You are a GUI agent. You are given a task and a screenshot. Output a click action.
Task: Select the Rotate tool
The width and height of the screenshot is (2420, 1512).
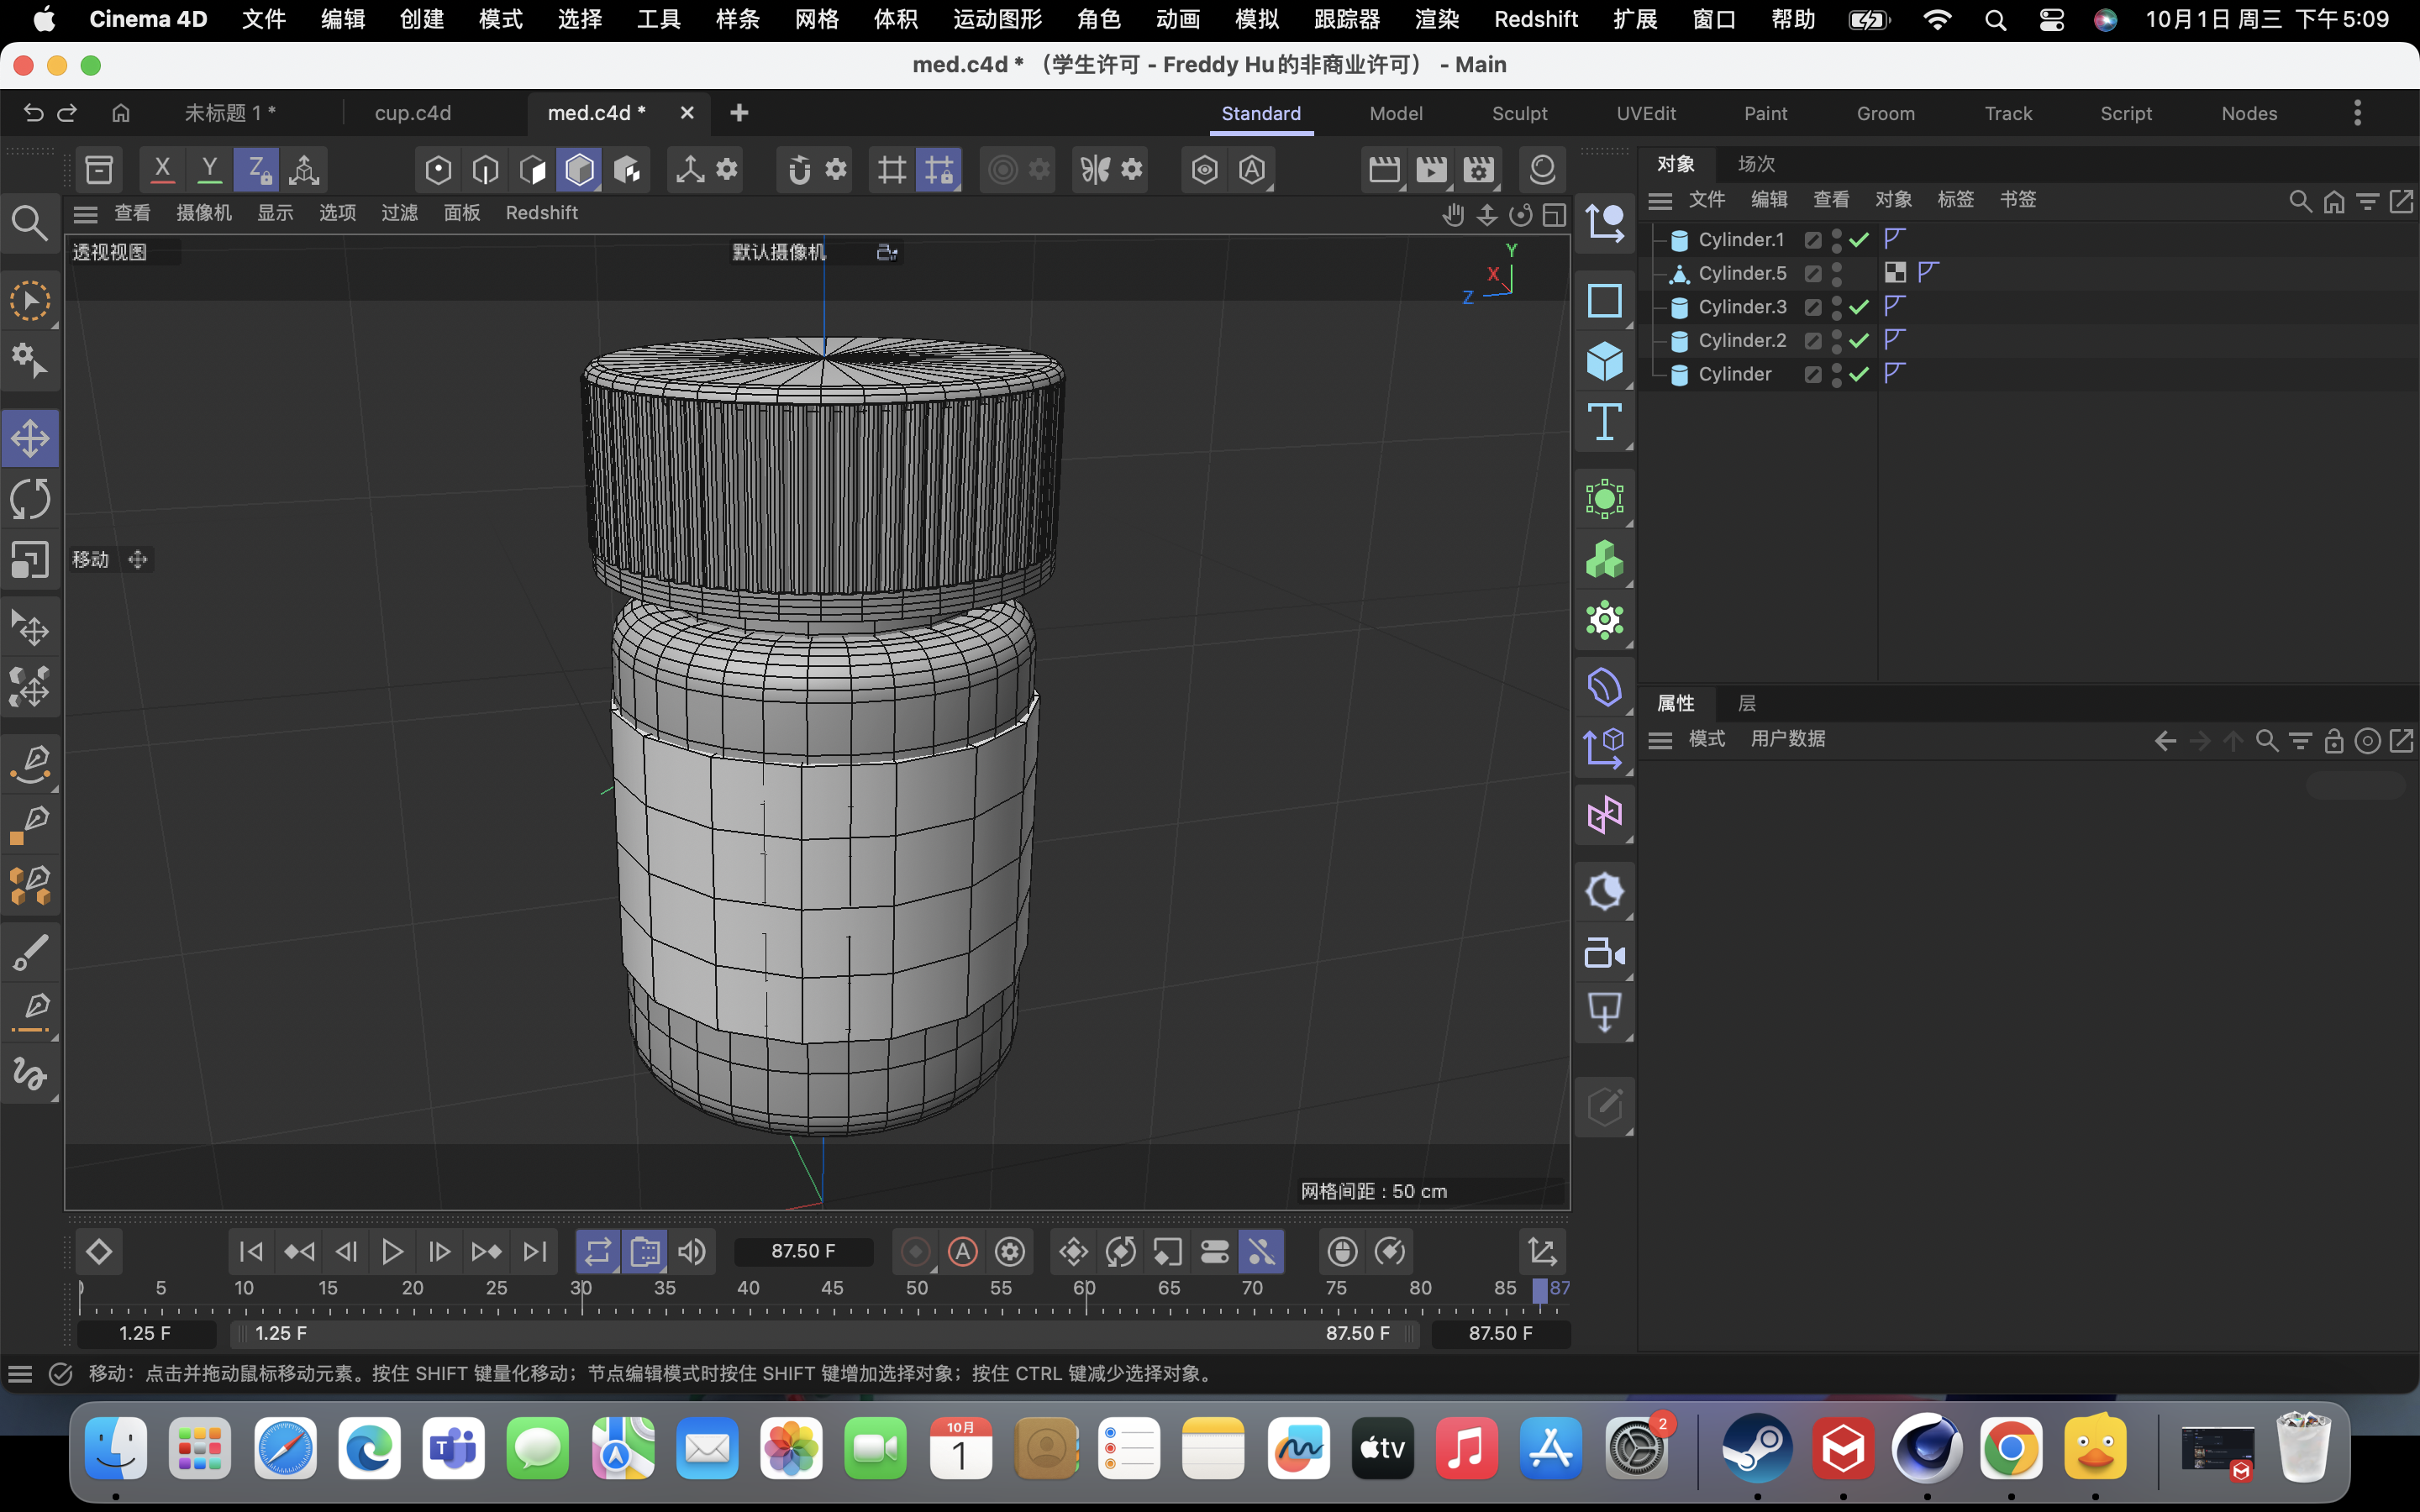coord(30,499)
